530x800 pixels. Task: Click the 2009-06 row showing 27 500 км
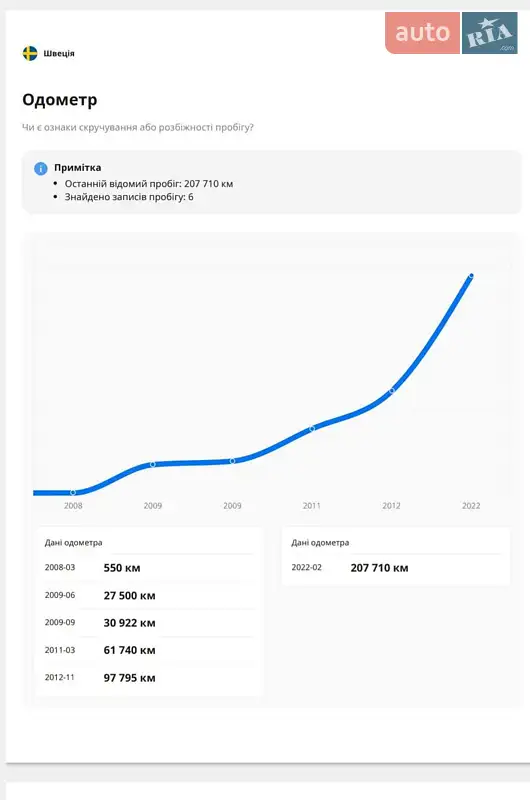click(149, 595)
